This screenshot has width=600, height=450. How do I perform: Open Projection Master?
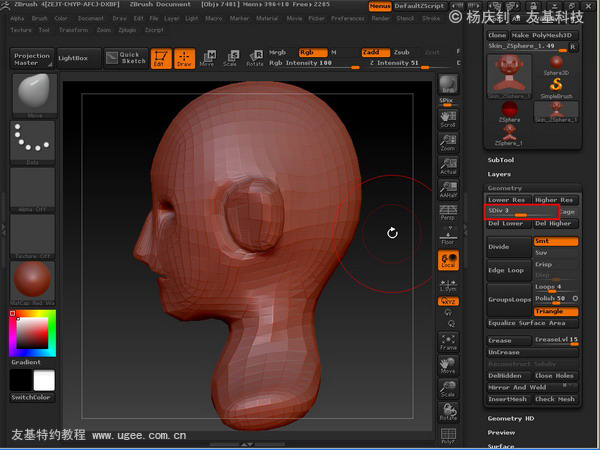[32, 59]
